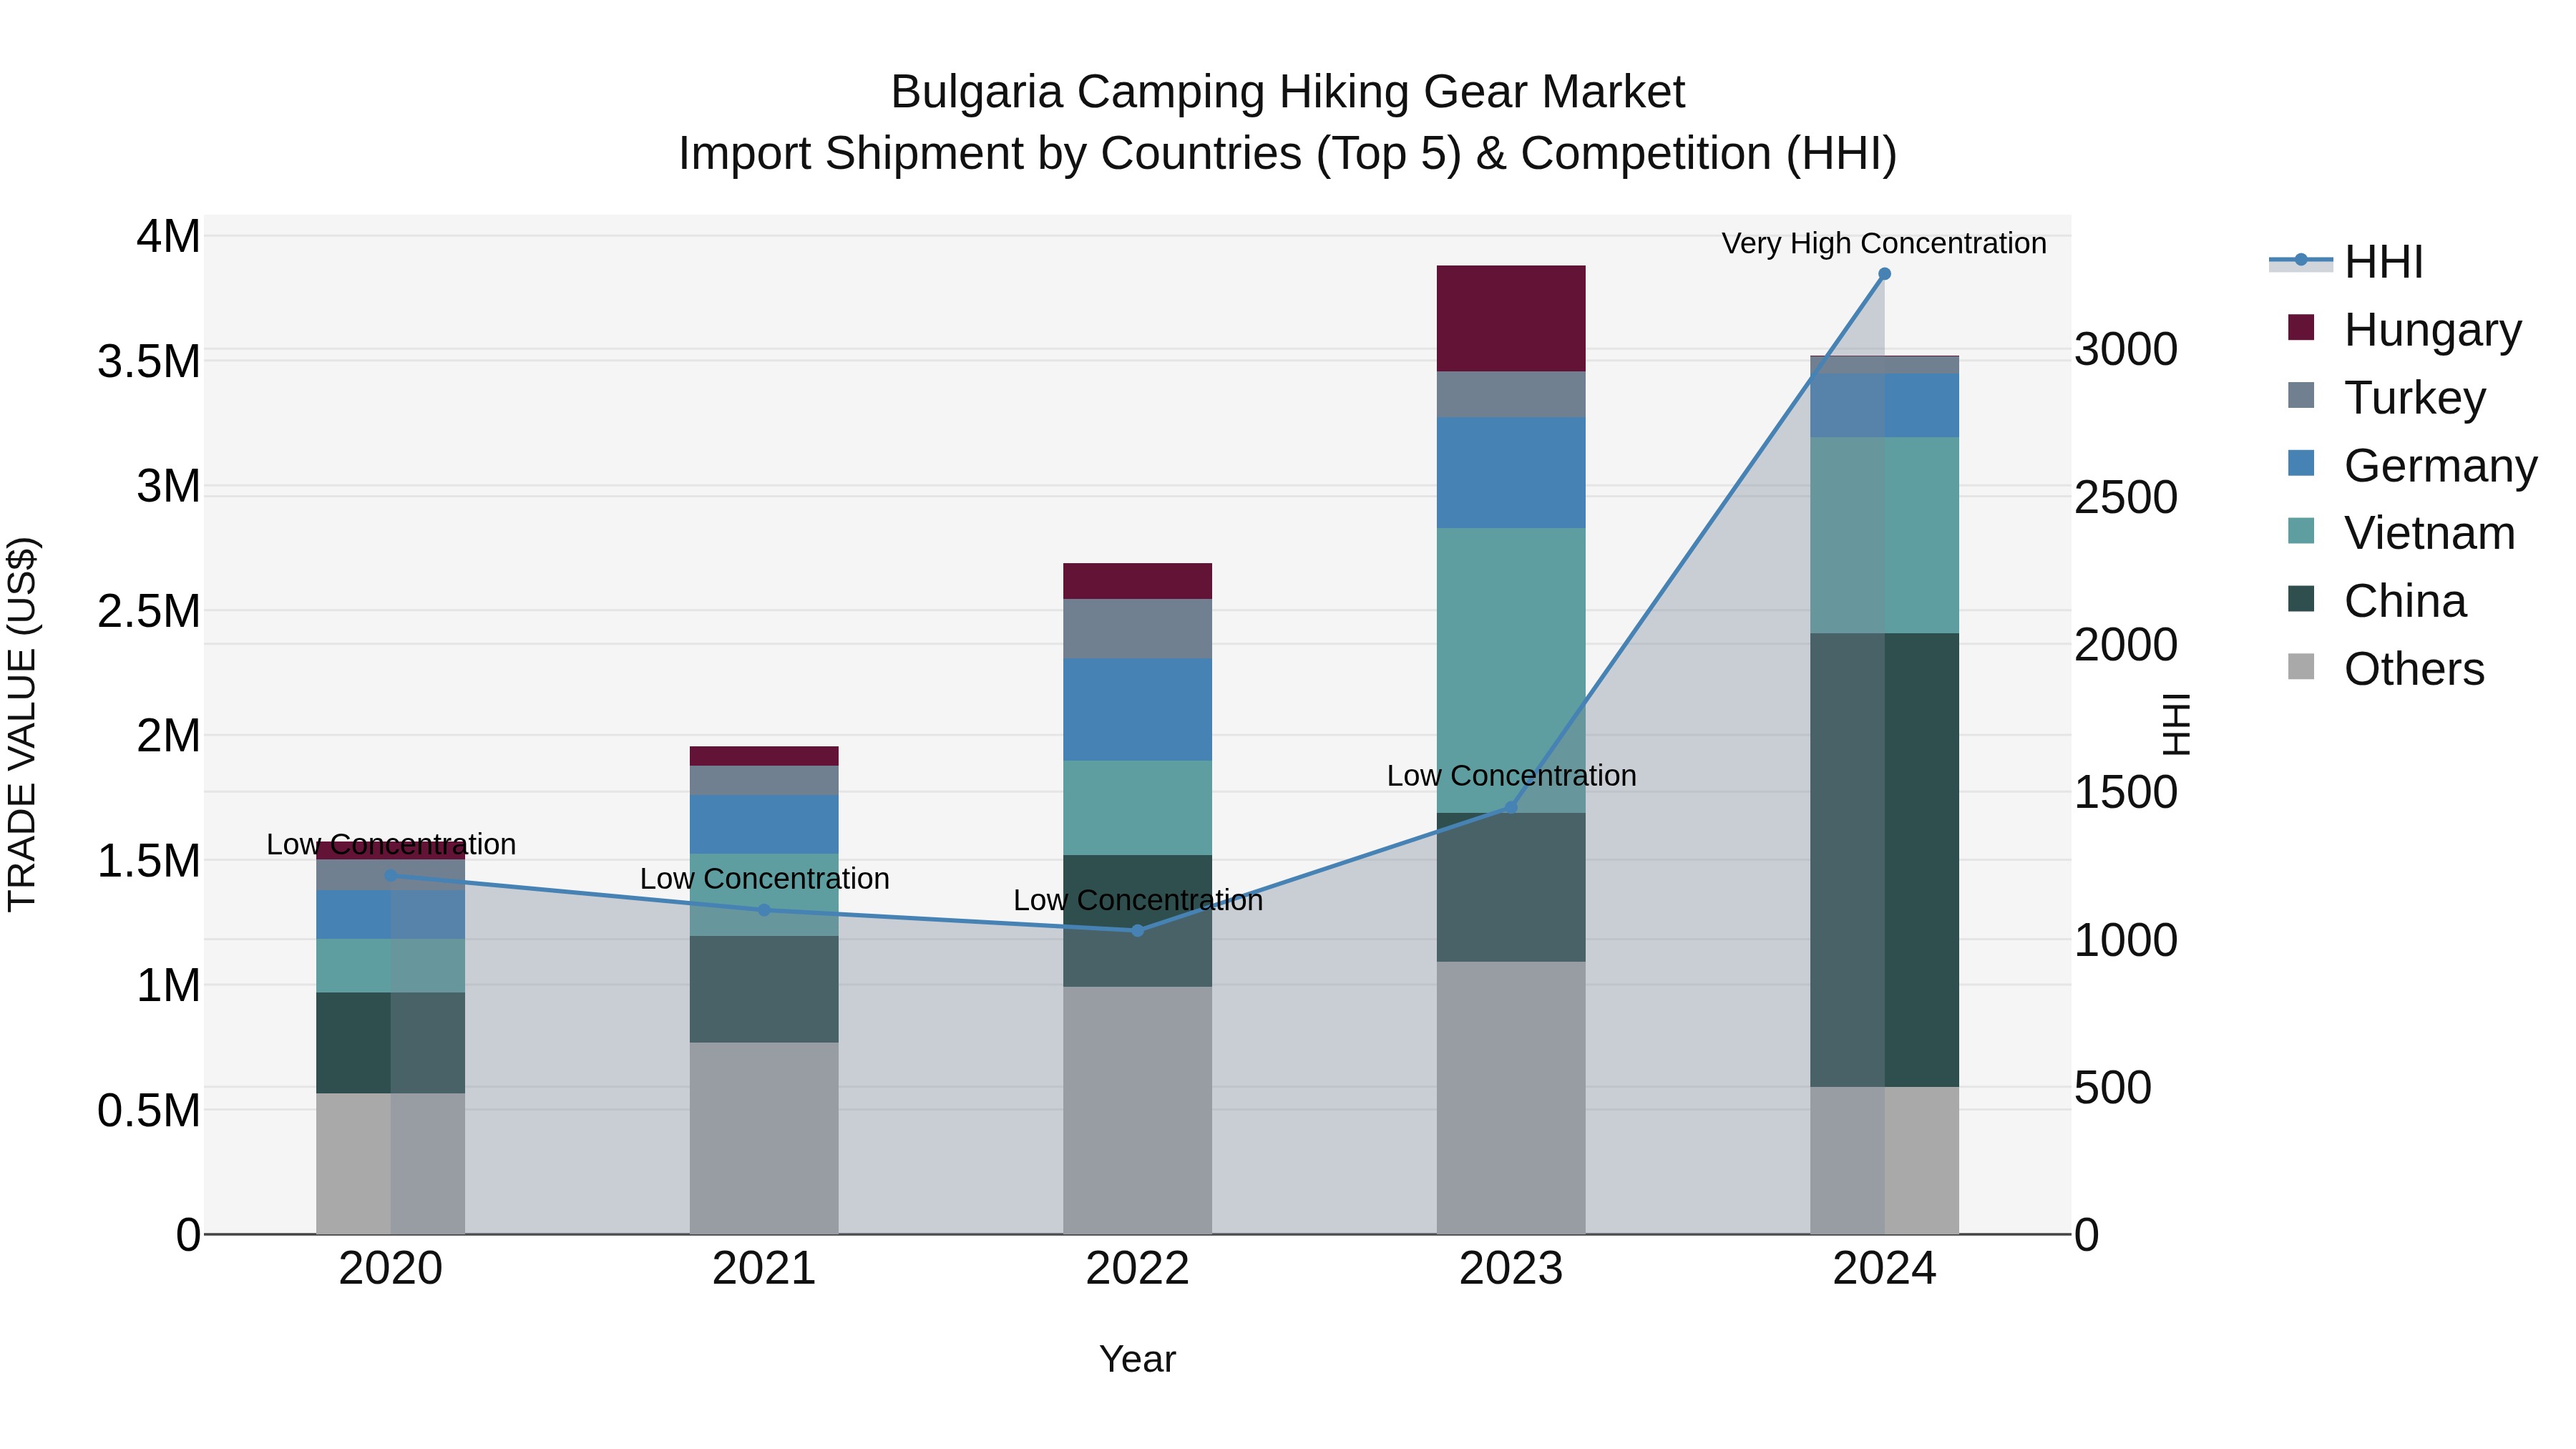
Task: Click the 2021 'Low Concentration' annotation
Action: tap(764, 878)
